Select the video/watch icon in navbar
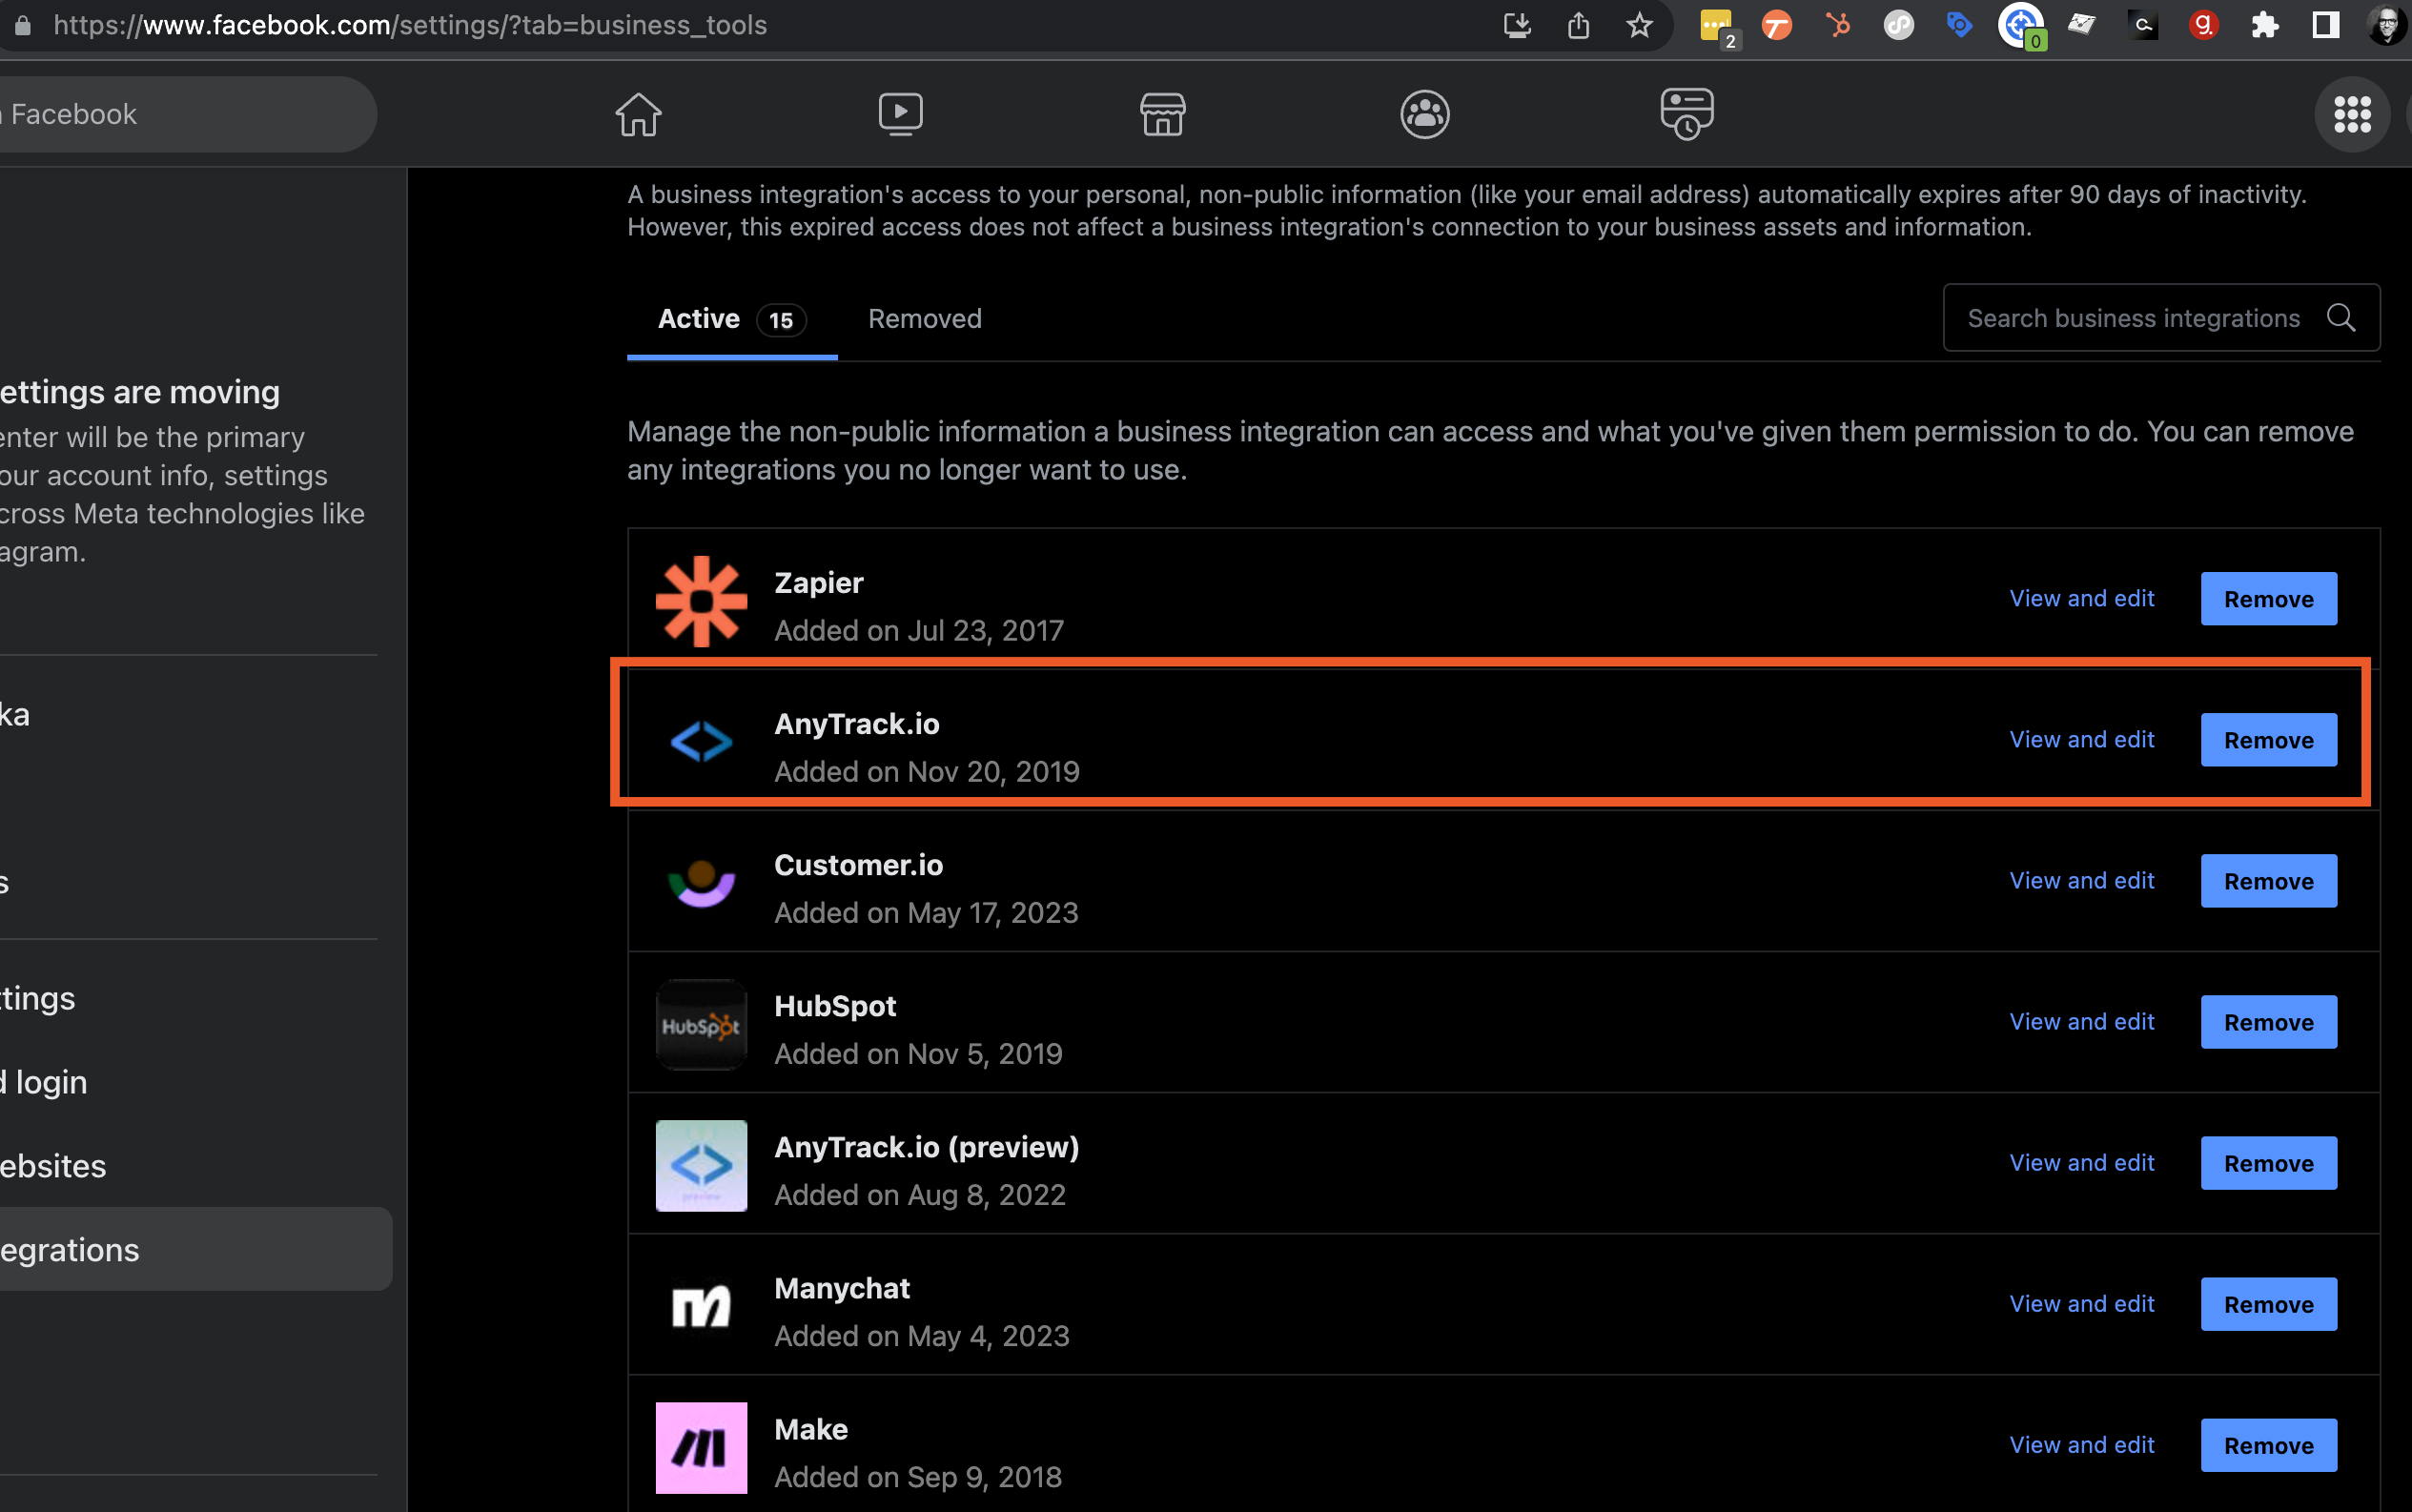This screenshot has width=2412, height=1512. click(900, 113)
